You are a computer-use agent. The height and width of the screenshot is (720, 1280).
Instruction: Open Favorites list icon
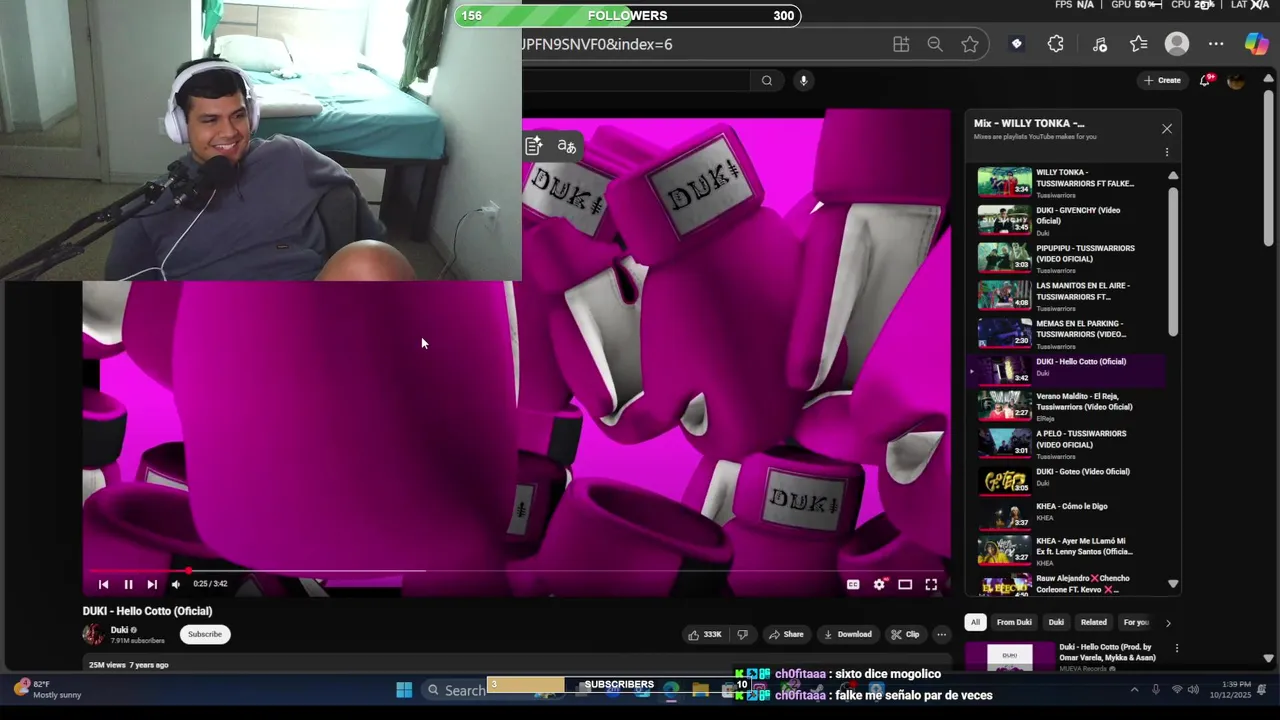pyautogui.click(x=1139, y=44)
